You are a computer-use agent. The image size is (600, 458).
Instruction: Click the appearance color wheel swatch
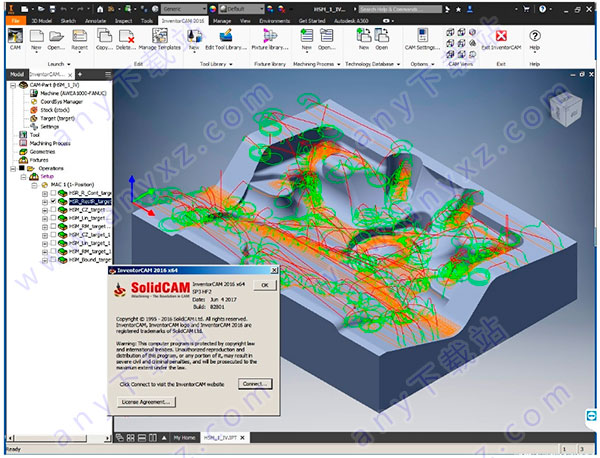click(x=213, y=9)
